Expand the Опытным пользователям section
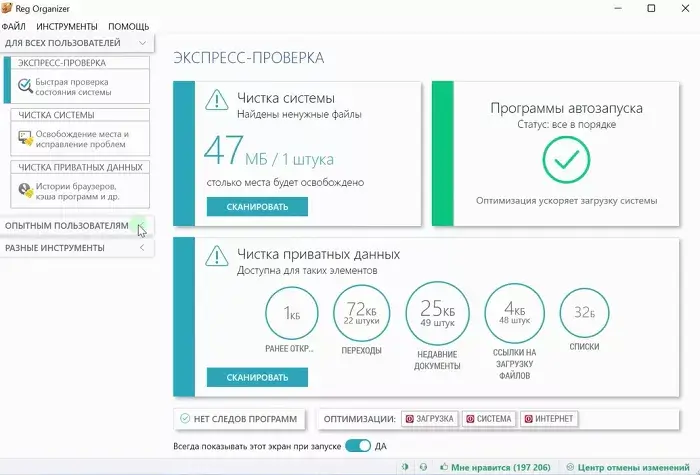Image resolution: width=700 pixels, height=475 pixels. pos(141,225)
